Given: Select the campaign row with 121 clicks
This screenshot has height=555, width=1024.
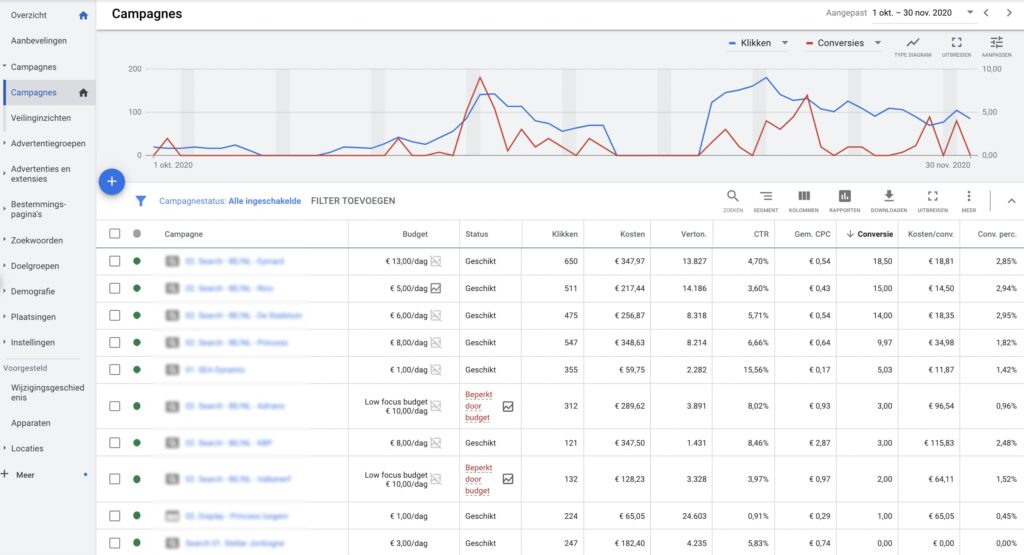Looking at the screenshot, I should [x=114, y=443].
